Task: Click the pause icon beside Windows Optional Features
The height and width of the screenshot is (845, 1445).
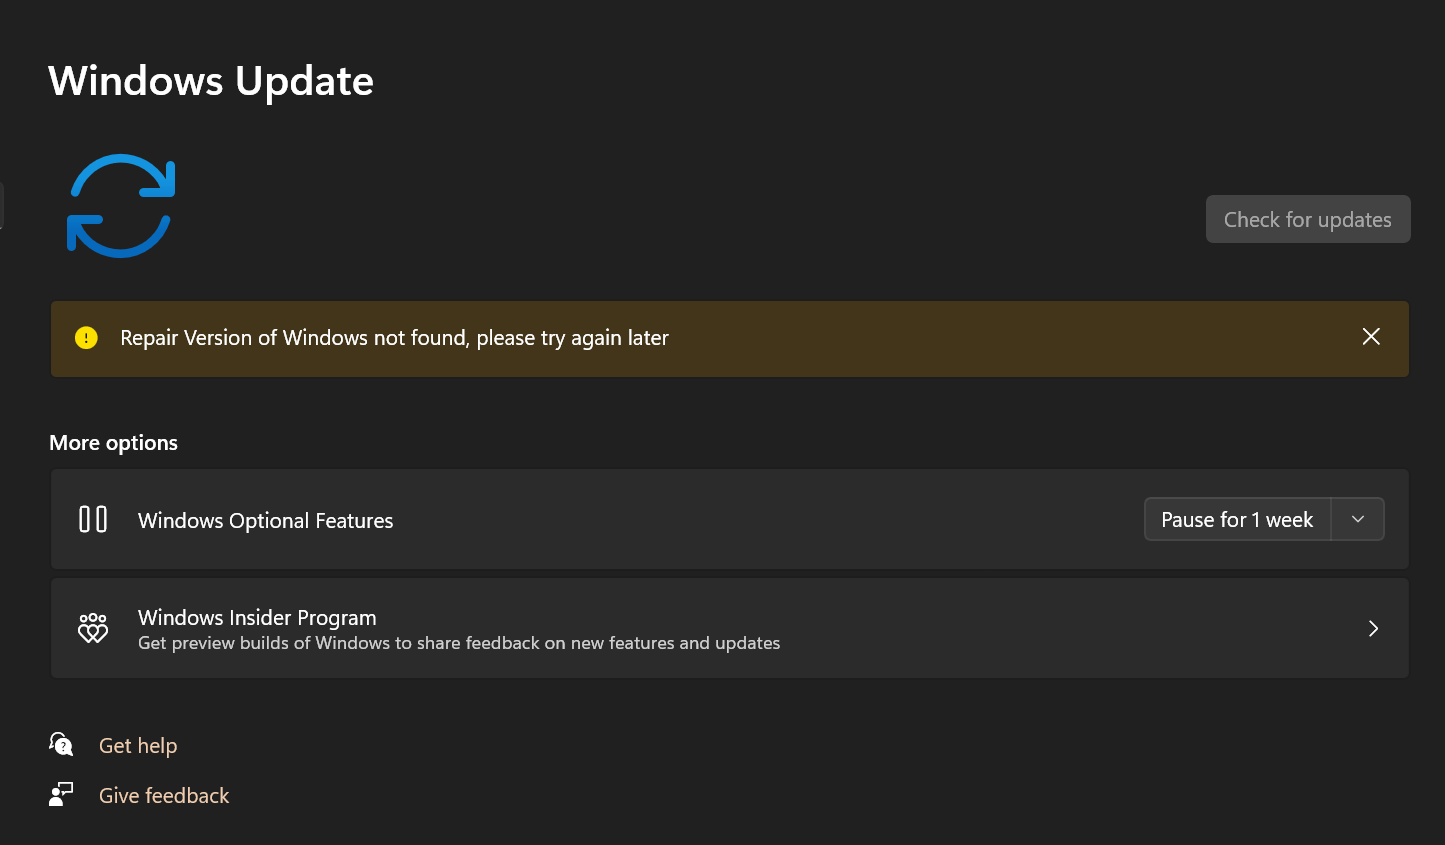Action: [x=93, y=519]
